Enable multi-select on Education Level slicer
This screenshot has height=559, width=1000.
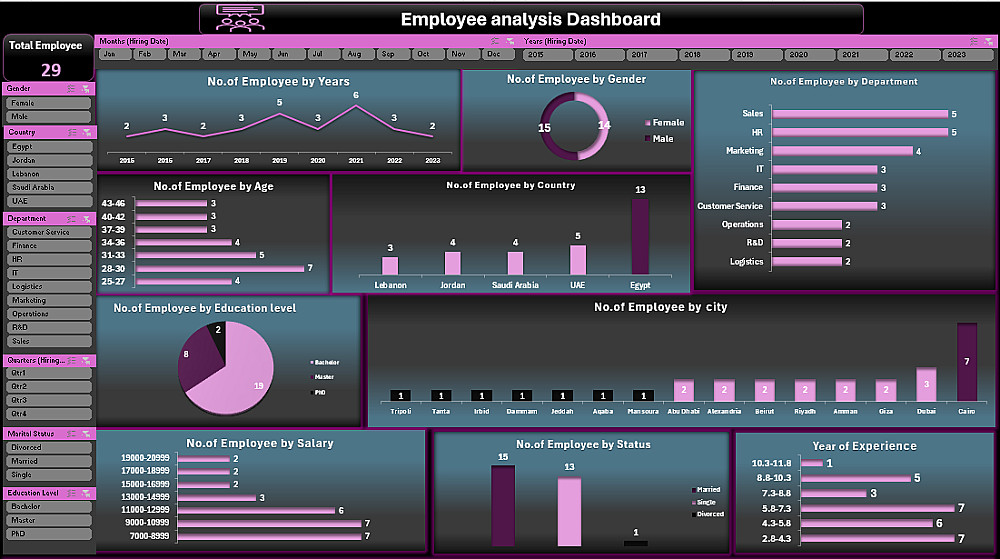pos(71,493)
